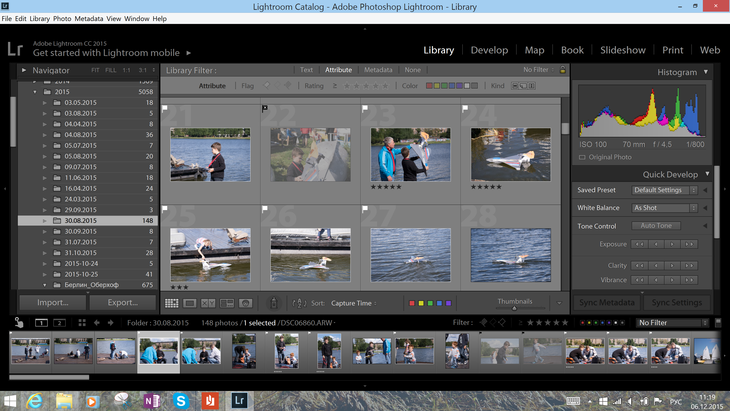Collapse the Histogram panel
The height and width of the screenshot is (411, 730).
(706, 72)
